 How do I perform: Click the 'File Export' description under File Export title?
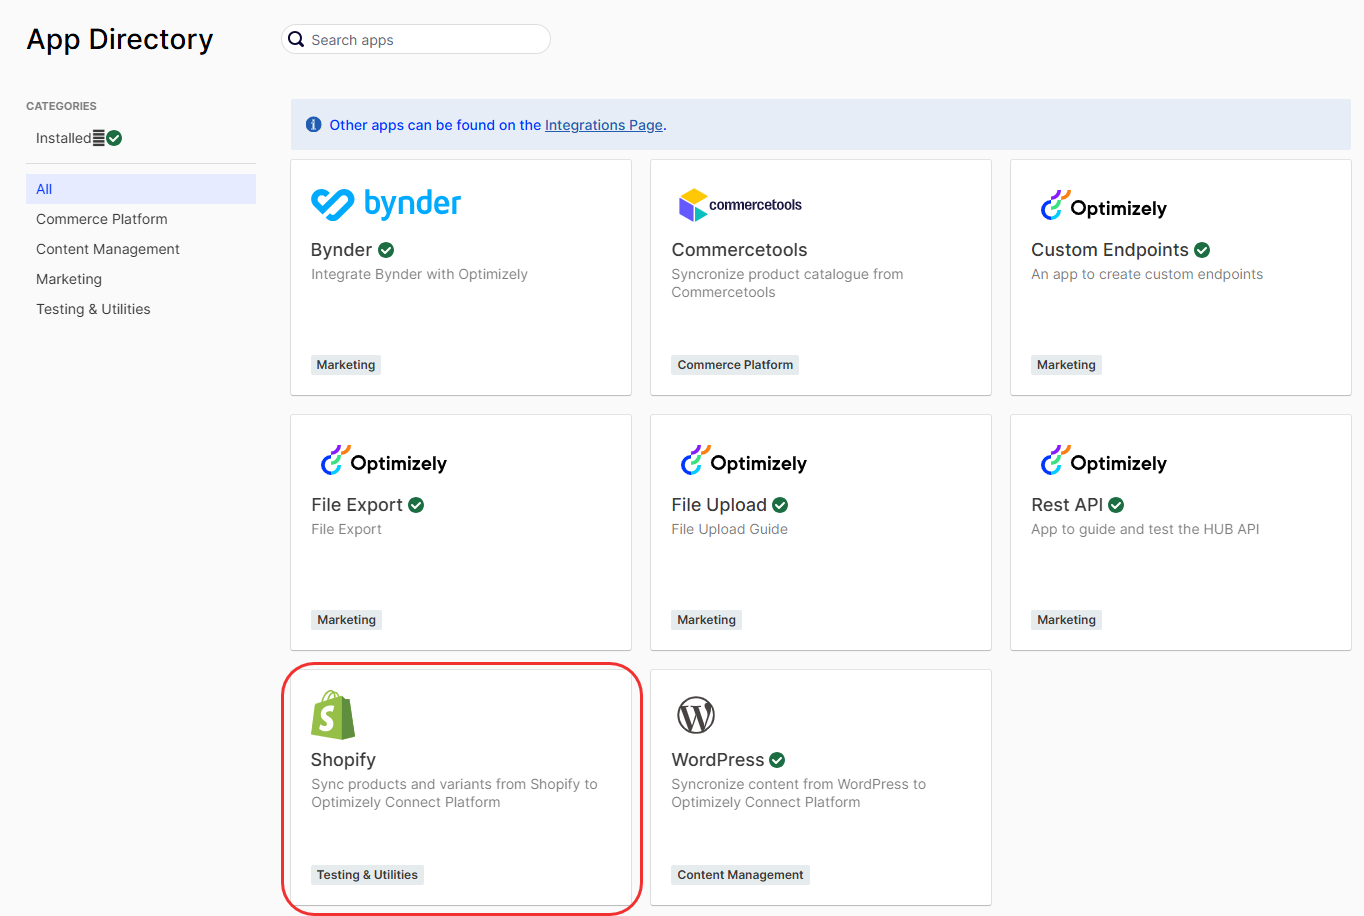[x=346, y=529]
